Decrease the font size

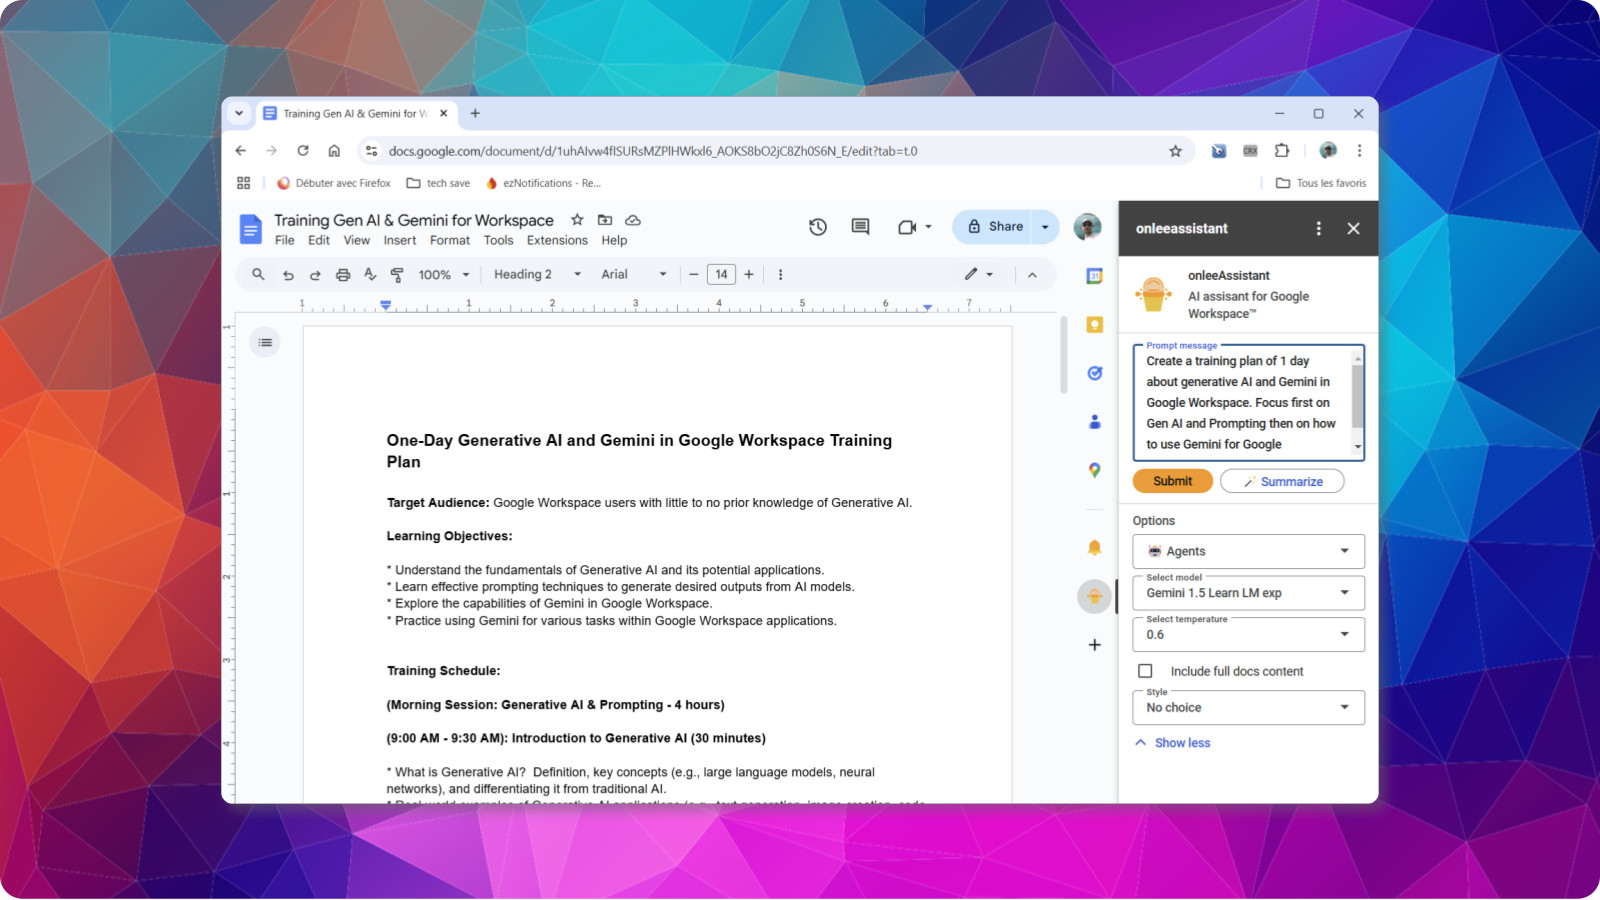click(693, 275)
